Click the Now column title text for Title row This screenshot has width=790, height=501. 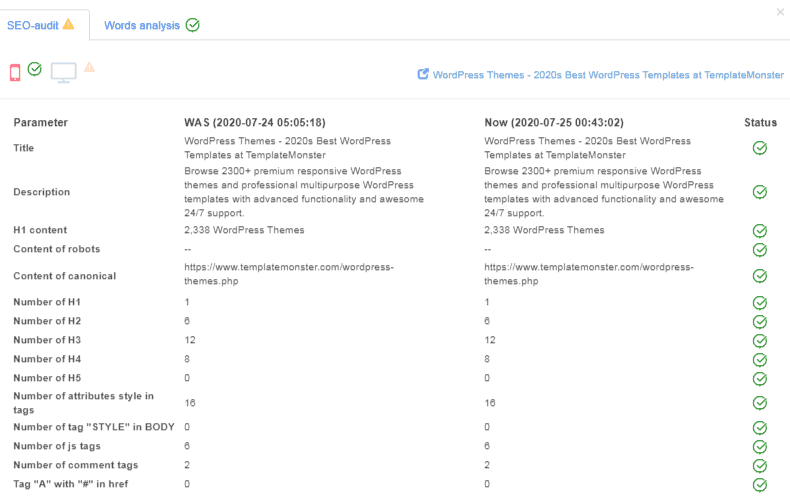tap(587, 148)
